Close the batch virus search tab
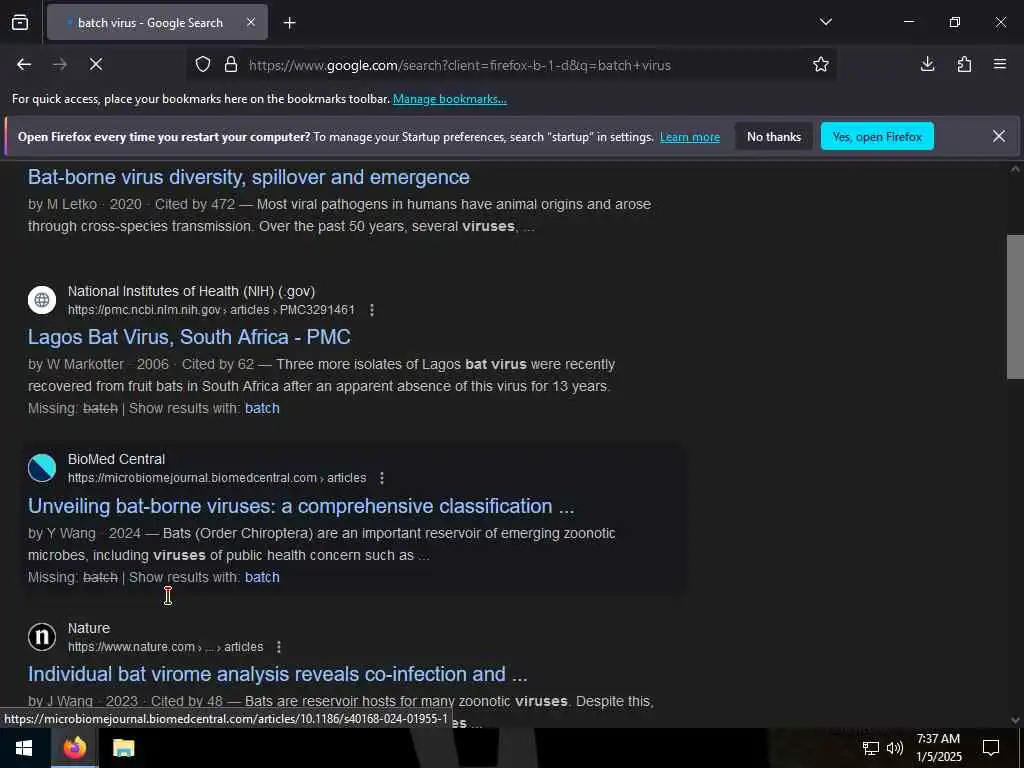 click(x=251, y=22)
